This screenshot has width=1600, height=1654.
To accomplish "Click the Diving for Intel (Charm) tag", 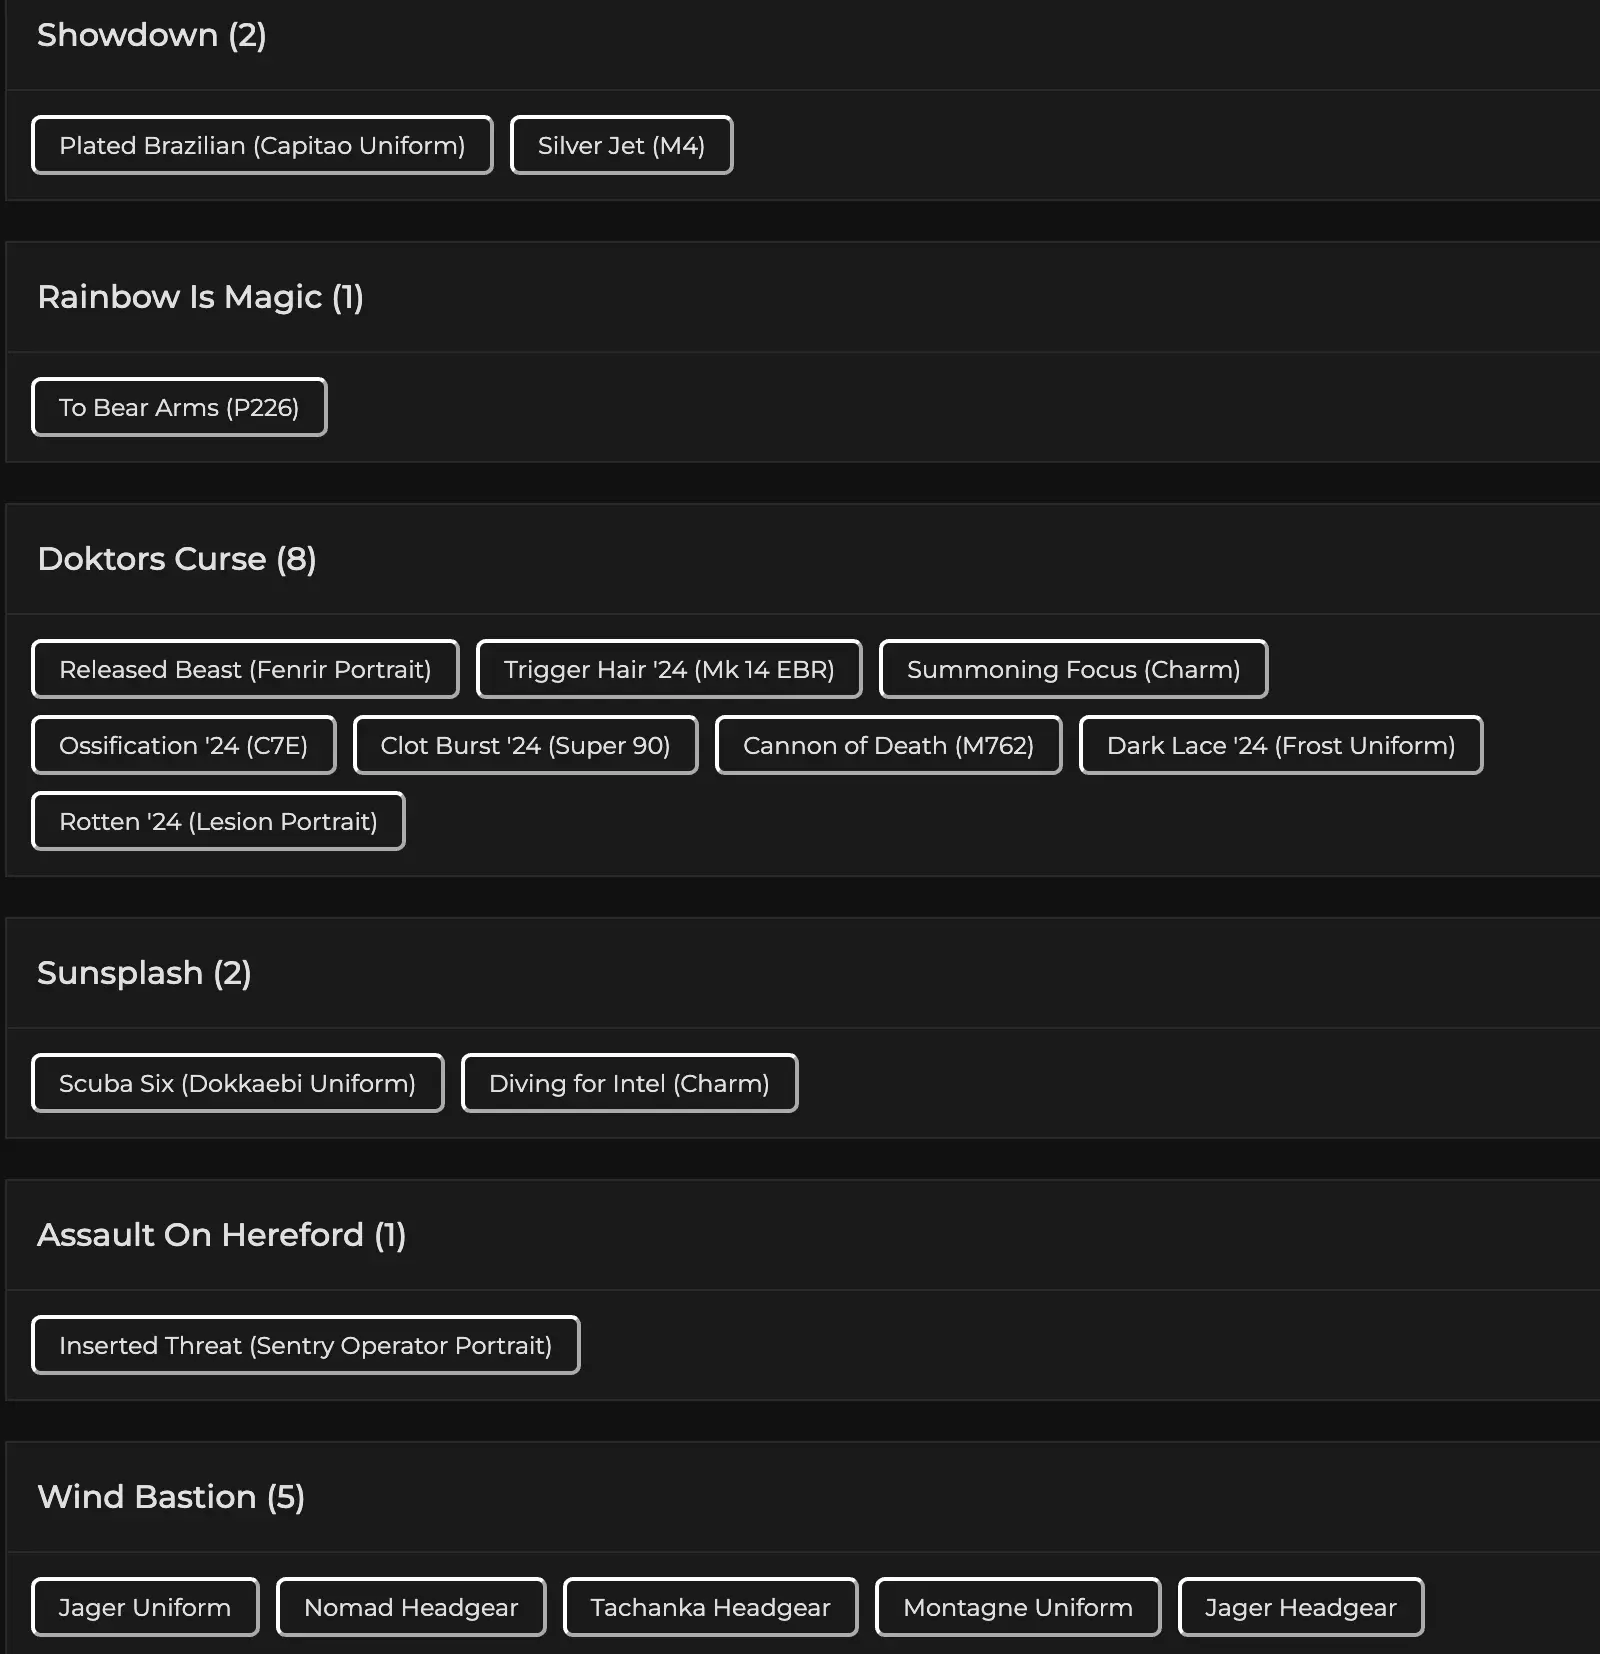I will pos(629,1084).
